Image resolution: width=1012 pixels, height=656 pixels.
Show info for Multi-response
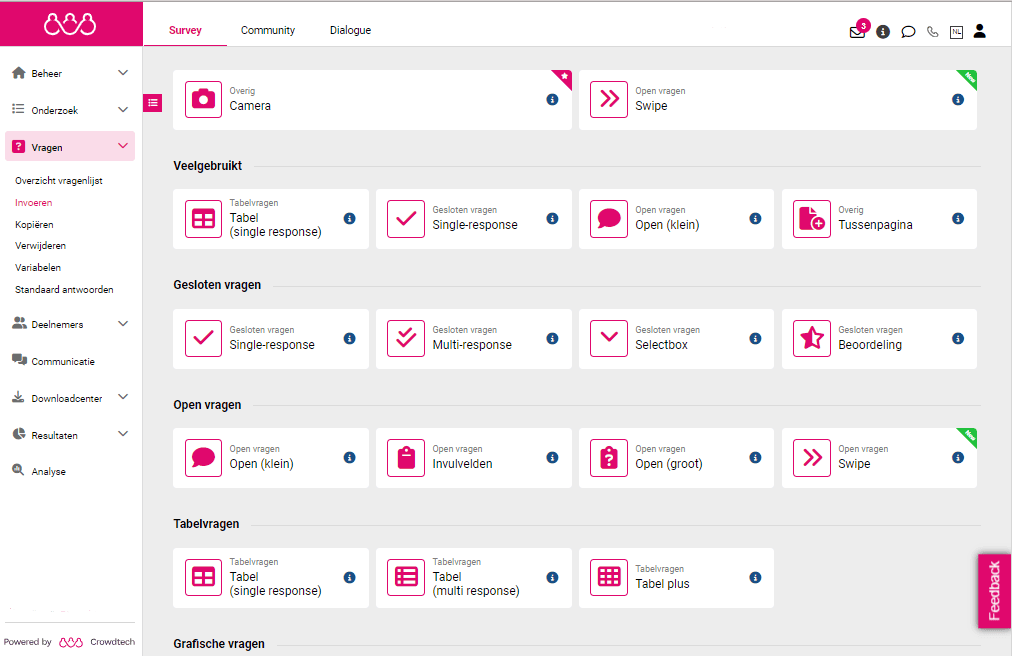[x=552, y=338]
